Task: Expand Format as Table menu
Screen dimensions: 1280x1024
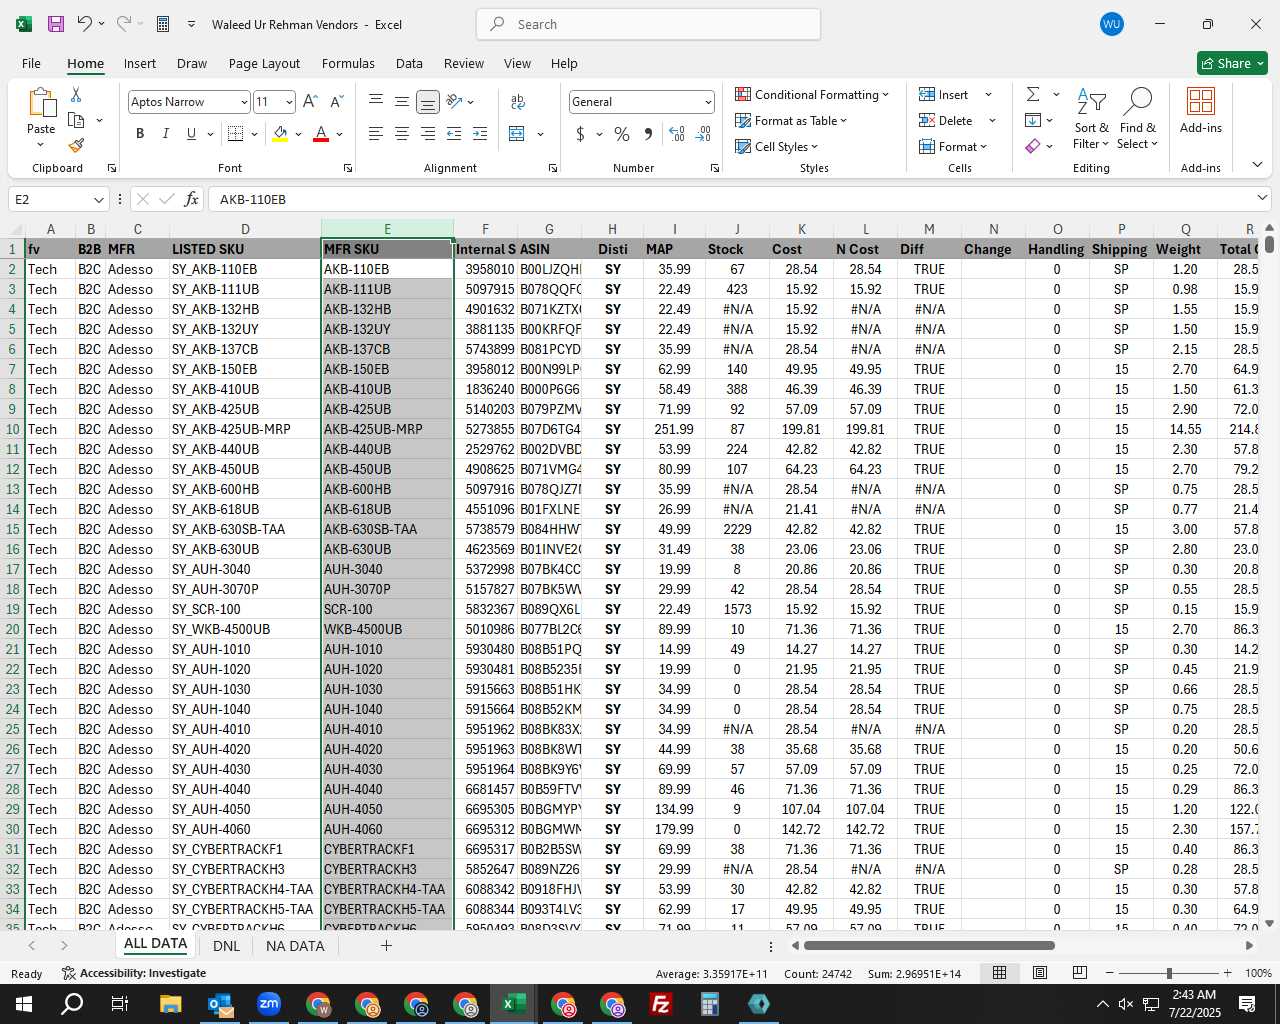Action: point(791,120)
